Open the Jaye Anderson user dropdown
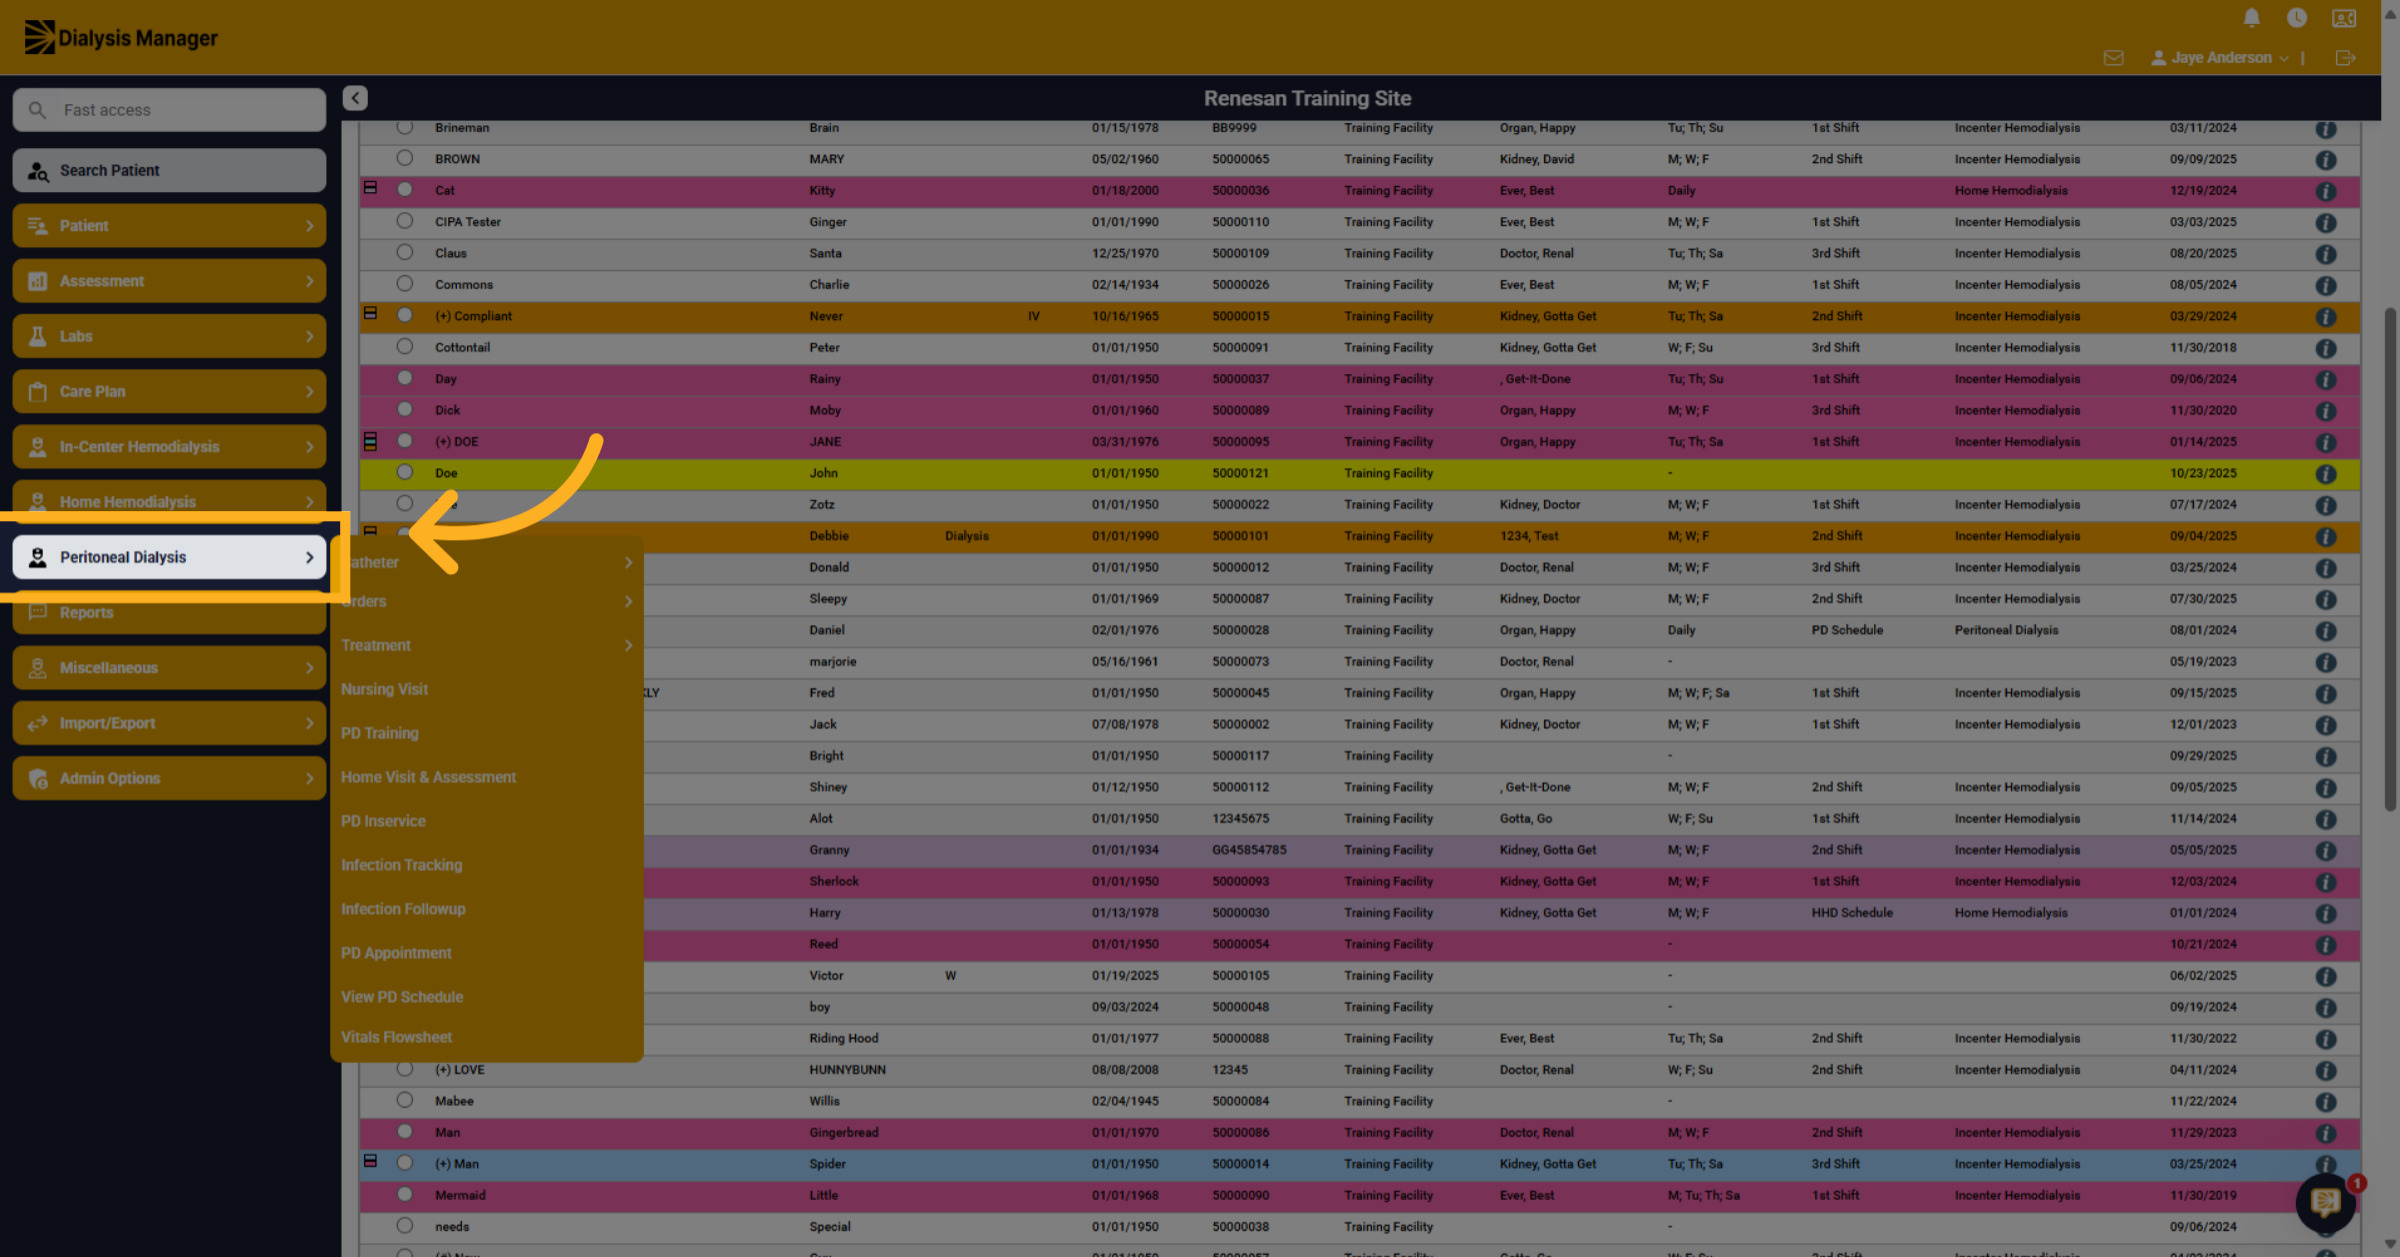This screenshot has height=1257, width=2400. [2220, 58]
